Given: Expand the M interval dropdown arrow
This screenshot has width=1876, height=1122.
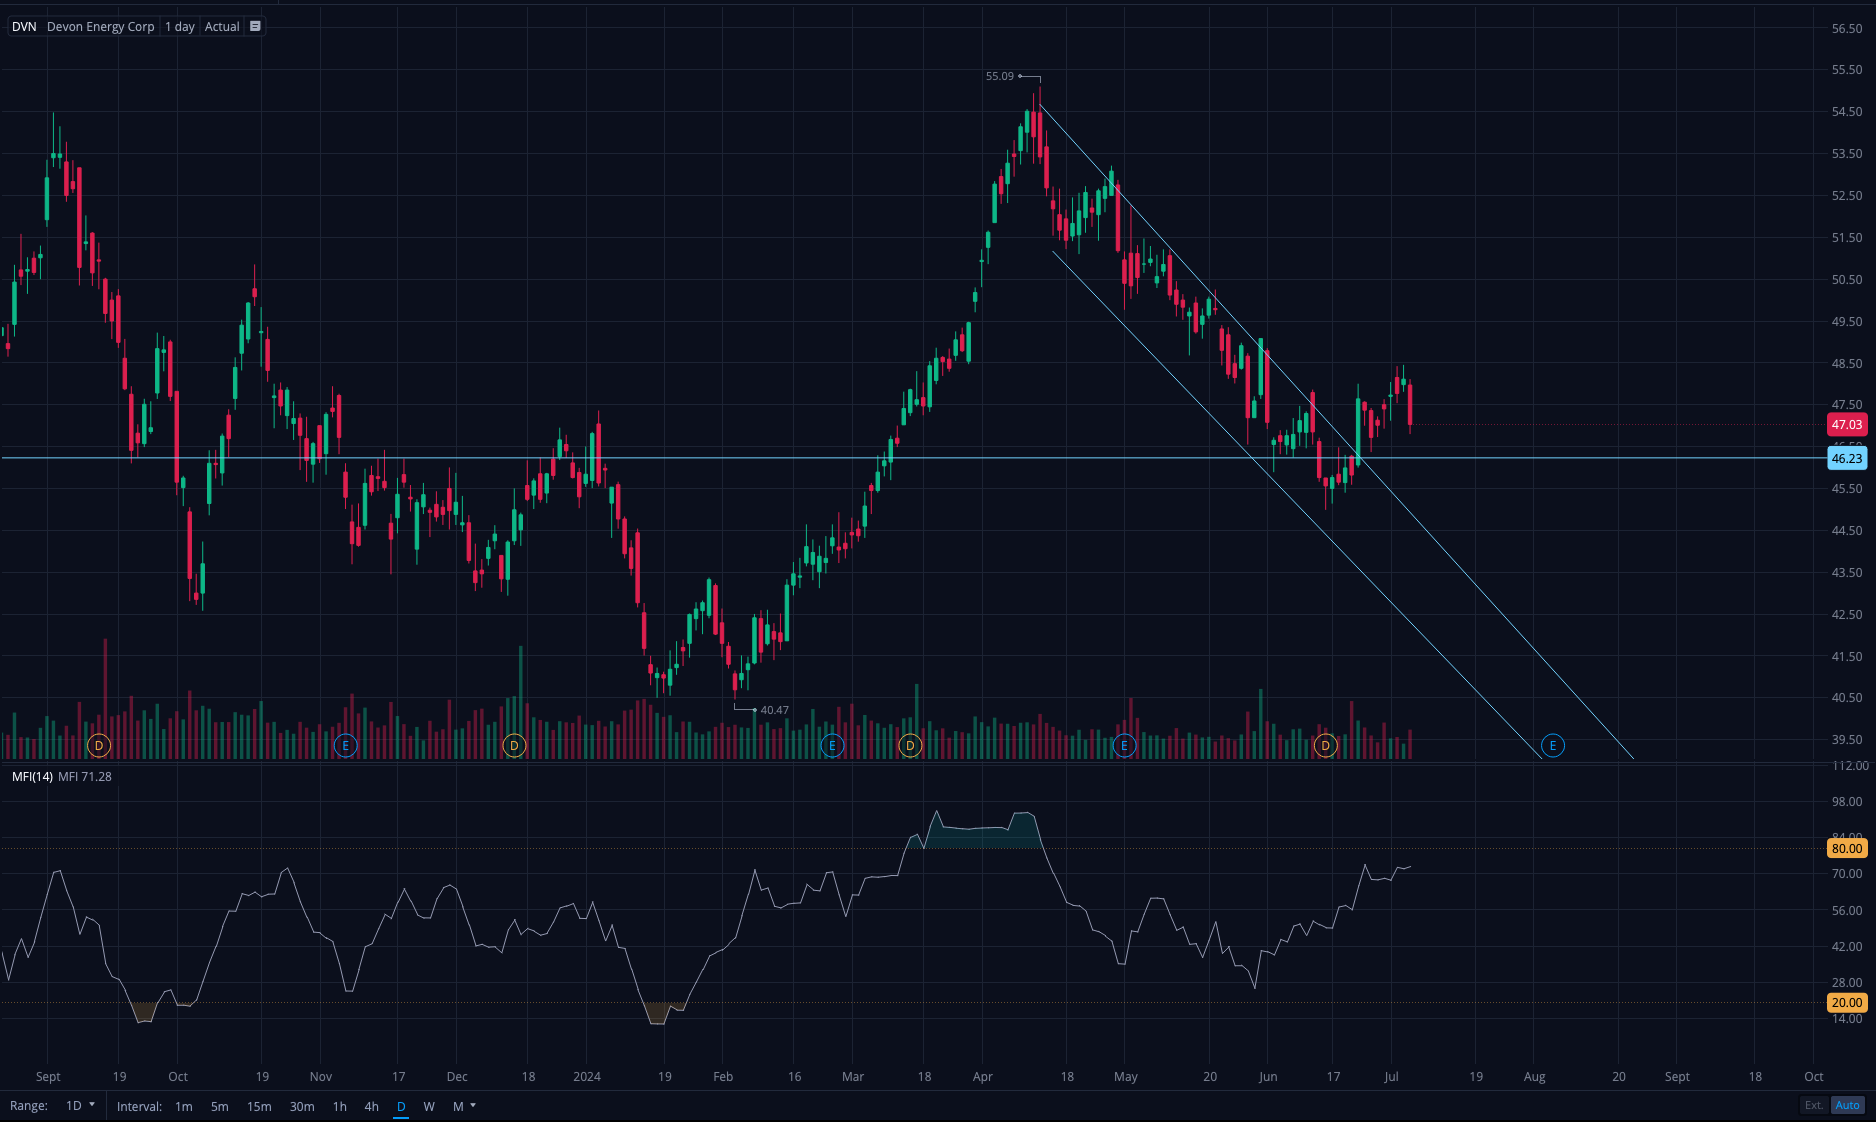Looking at the screenshot, I should (473, 1106).
